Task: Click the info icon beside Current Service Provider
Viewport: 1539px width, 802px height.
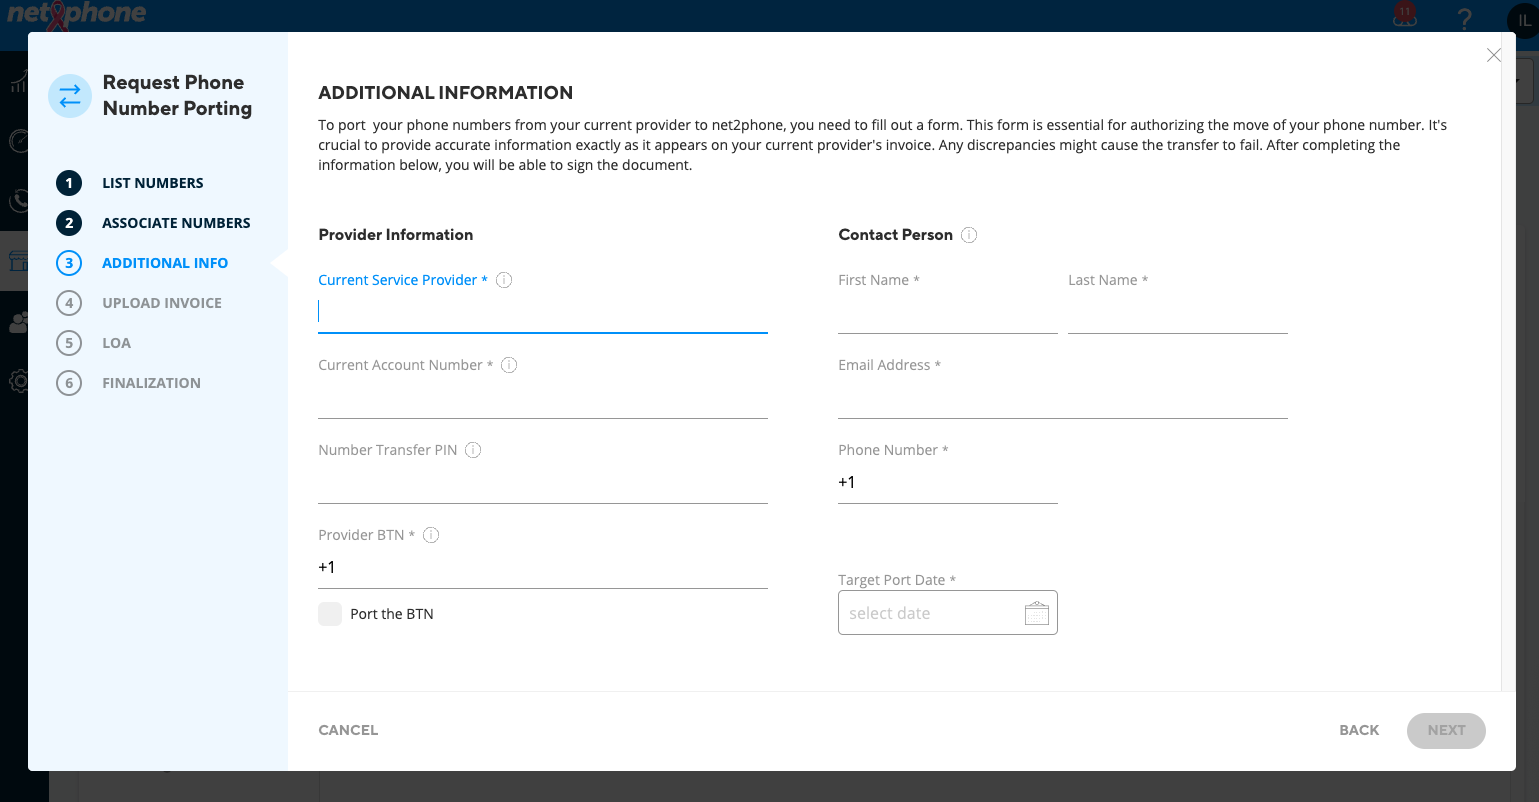Action: click(x=504, y=280)
